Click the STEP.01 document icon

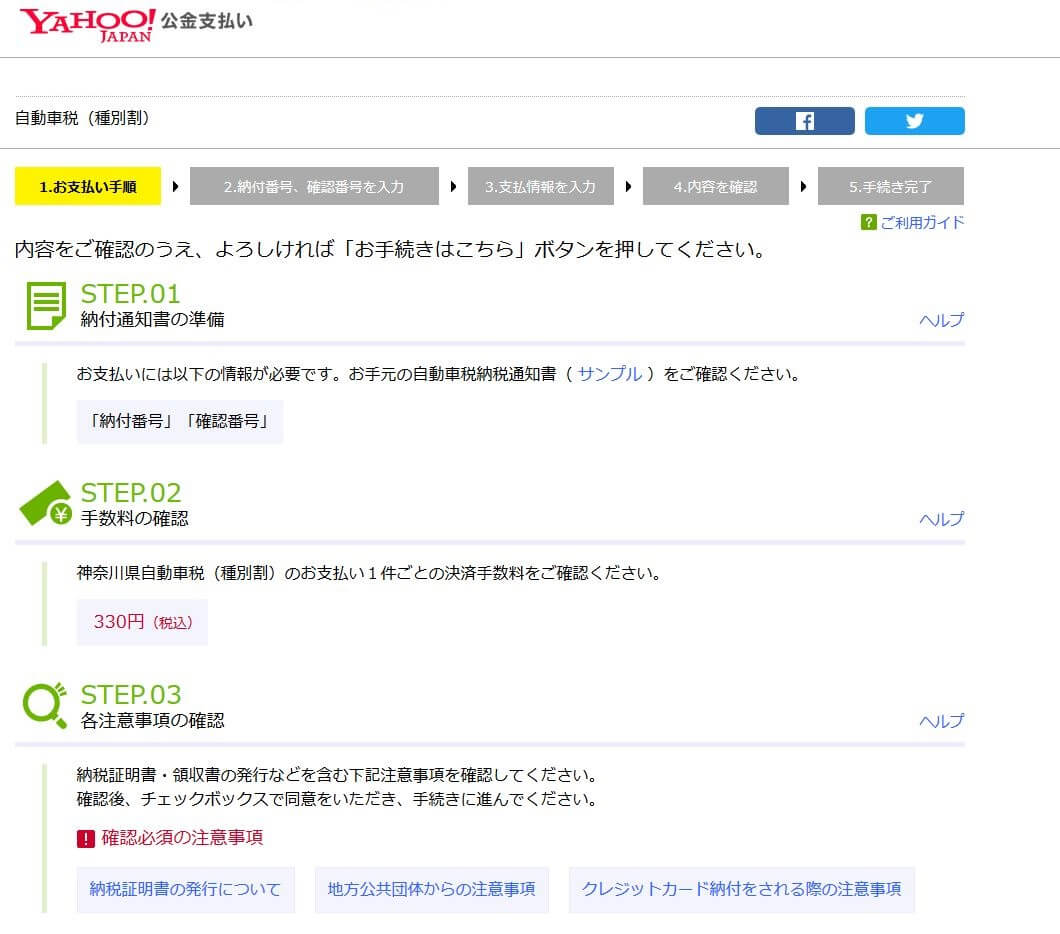pyautogui.click(x=45, y=306)
